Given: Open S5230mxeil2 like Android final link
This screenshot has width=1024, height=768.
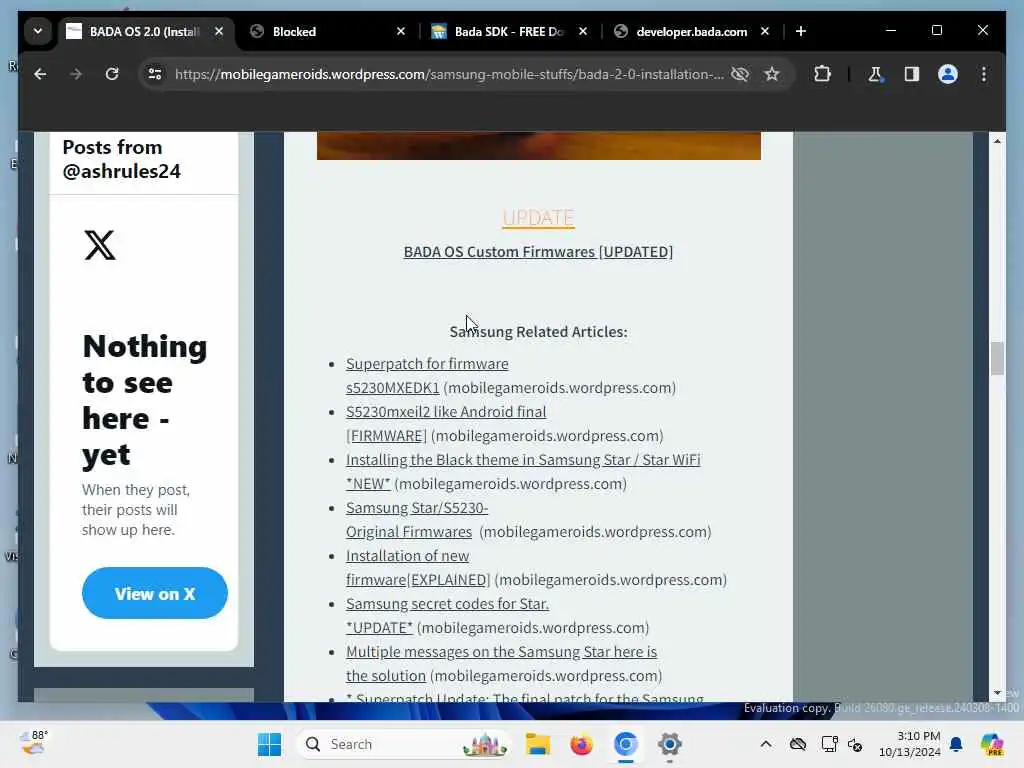Looking at the screenshot, I should (446, 423).
